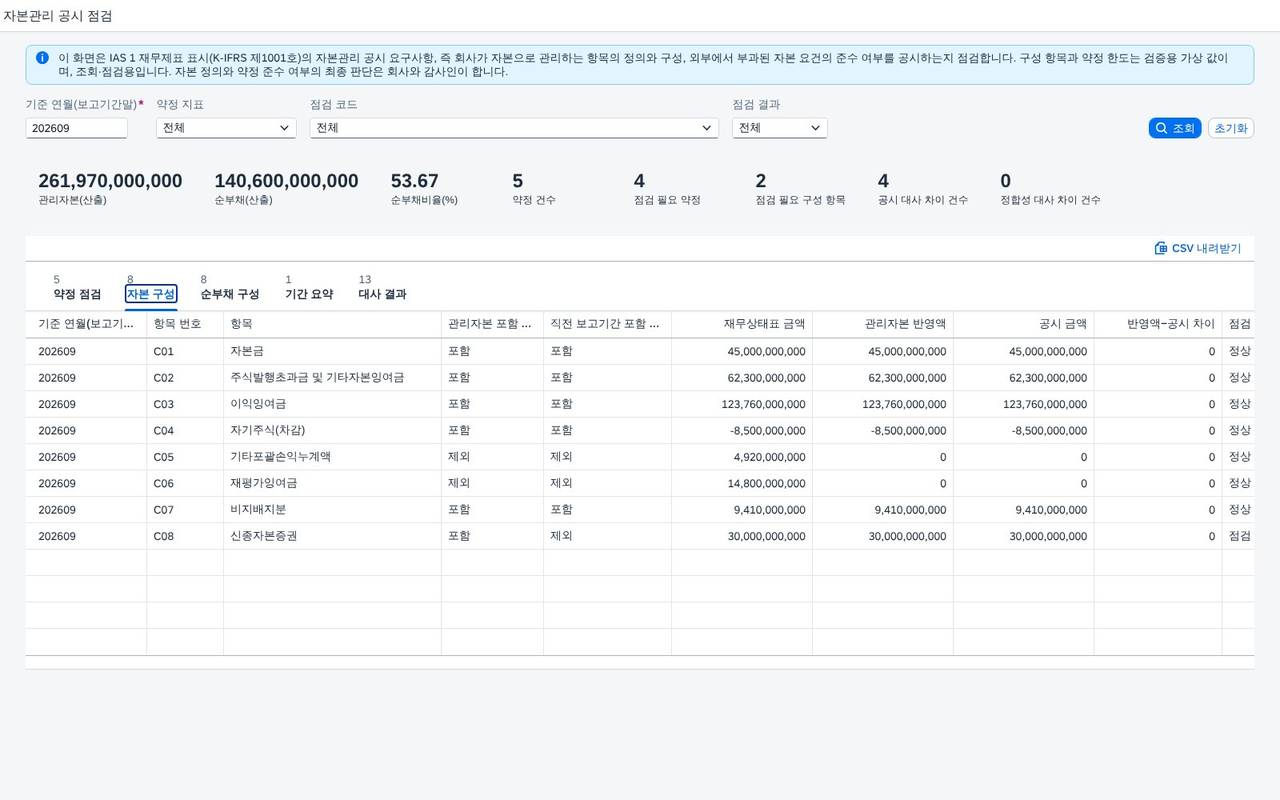The height and width of the screenshot is (800, 1280).
Task: Open the 순부채 구성 tab
Action: (x=230, y=294)
